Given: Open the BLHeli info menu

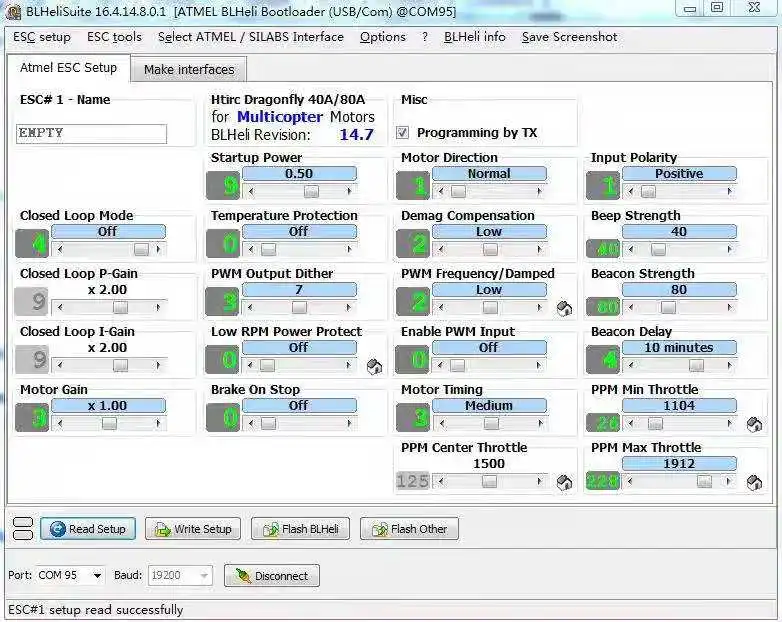Looking at the screenshot, I should 474,37.
